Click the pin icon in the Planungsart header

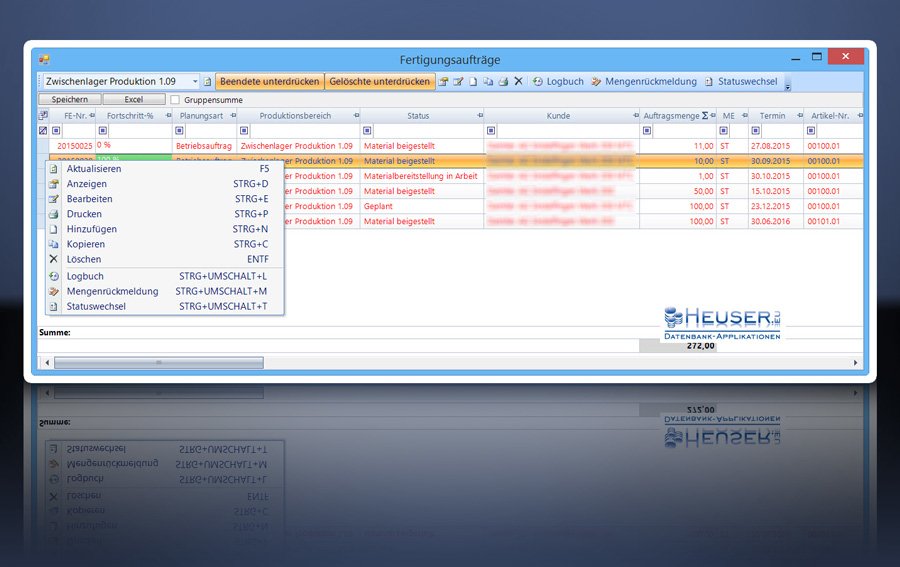[233, 115]
